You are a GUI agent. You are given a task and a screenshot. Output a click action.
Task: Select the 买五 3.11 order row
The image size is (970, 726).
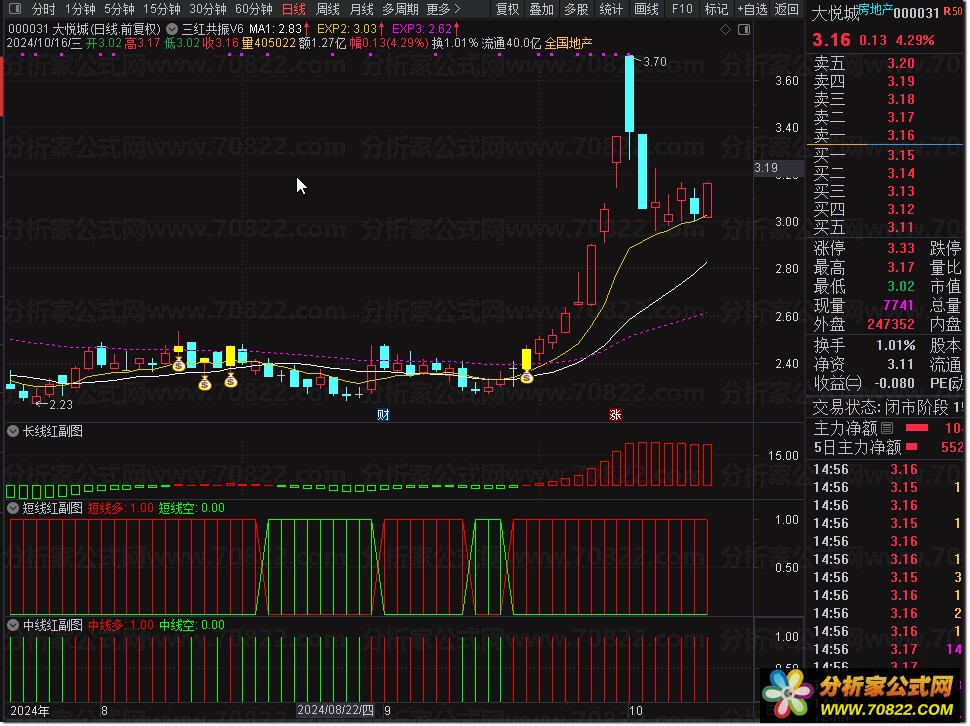pyautogui.click(x=885, y=228)
